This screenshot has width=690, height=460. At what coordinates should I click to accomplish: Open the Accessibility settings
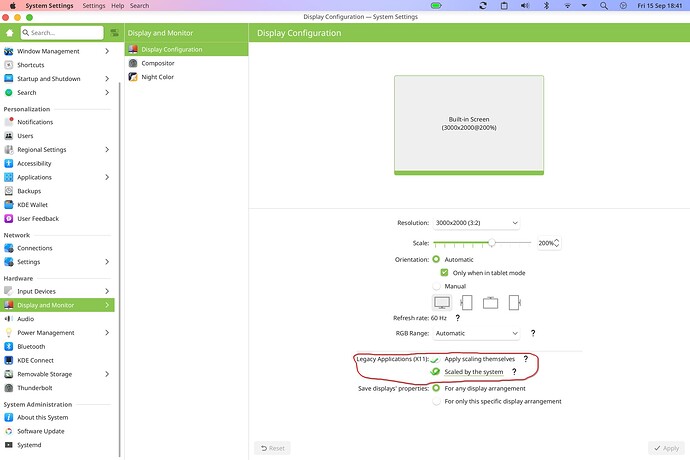pyautogui.click(x=57, y=163)
